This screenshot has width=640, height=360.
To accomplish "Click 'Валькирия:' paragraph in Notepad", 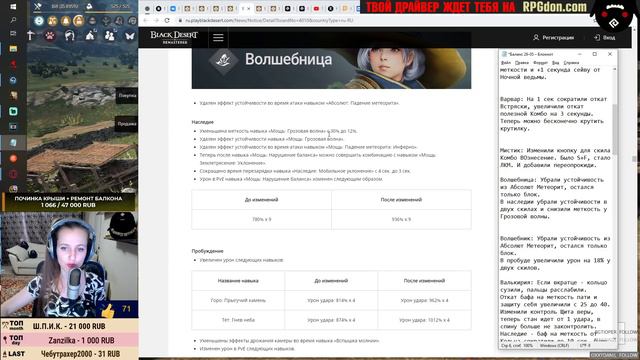I will coord(554,310).
